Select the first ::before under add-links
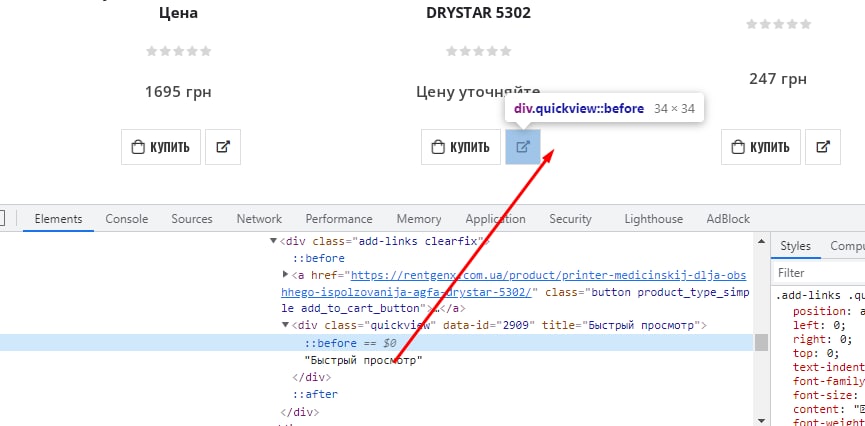The image size is (865, 426). 318,258
